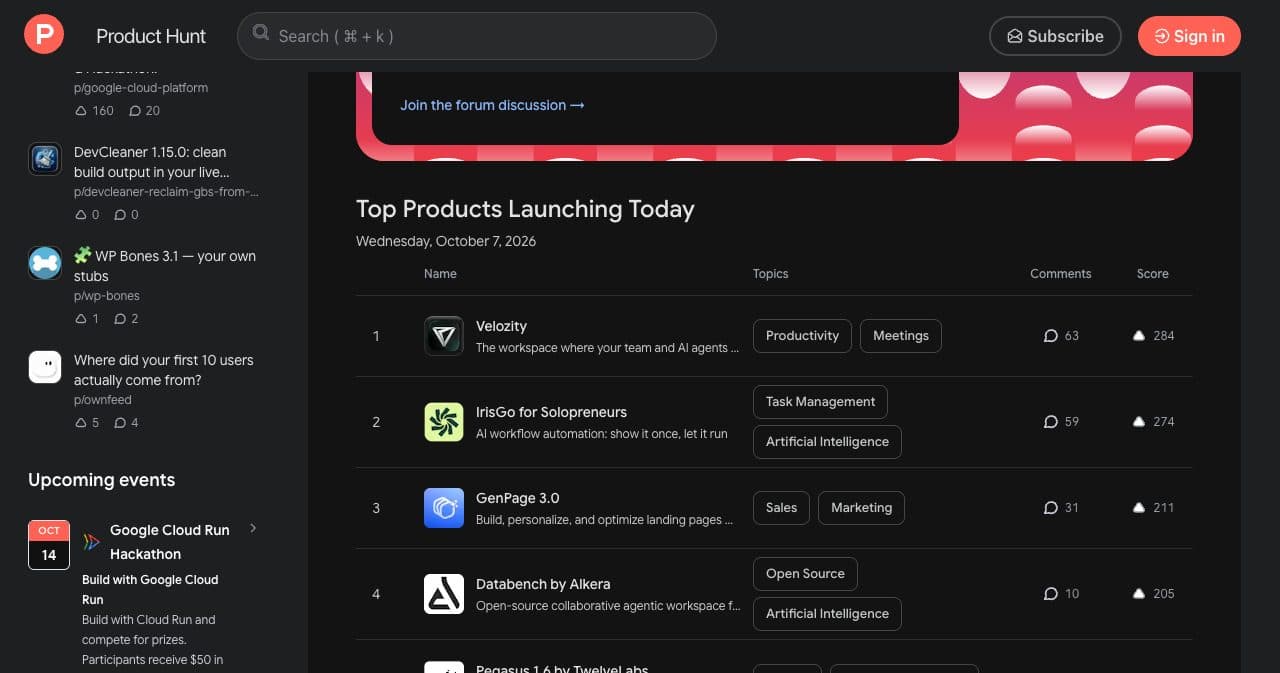
Task: Expand the Google Cloud Run Hackathon chevron
Action: tap(253, 528)
